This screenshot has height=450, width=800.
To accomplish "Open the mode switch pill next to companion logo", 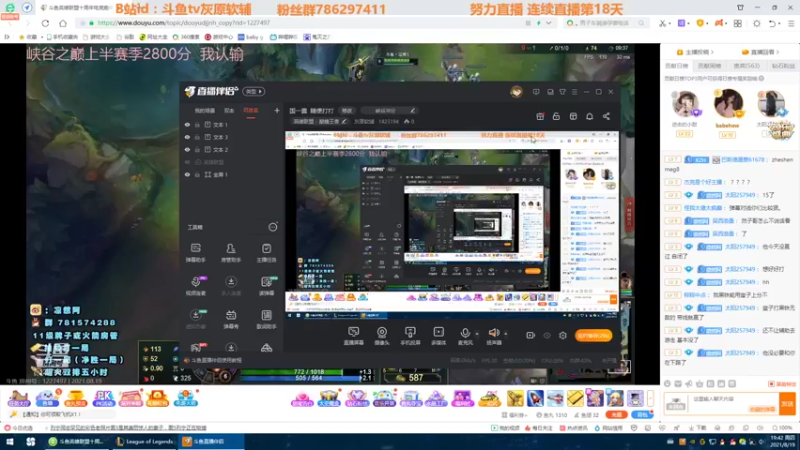I will click(254, 91).
